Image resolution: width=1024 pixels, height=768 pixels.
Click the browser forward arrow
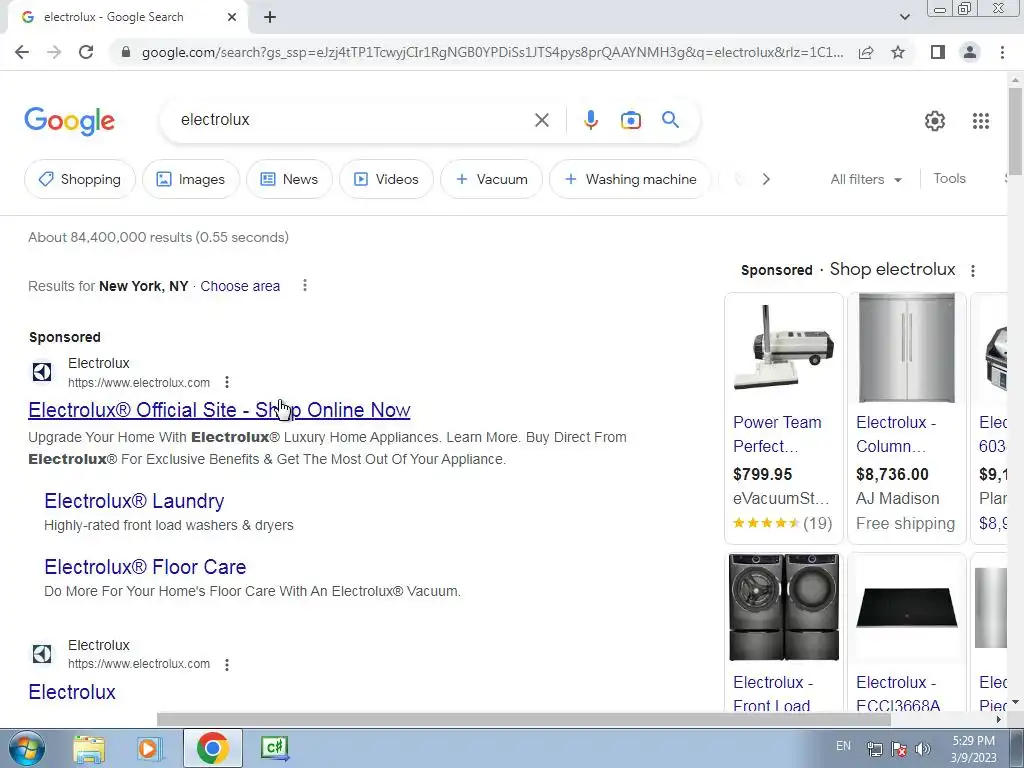click(54, 52)
